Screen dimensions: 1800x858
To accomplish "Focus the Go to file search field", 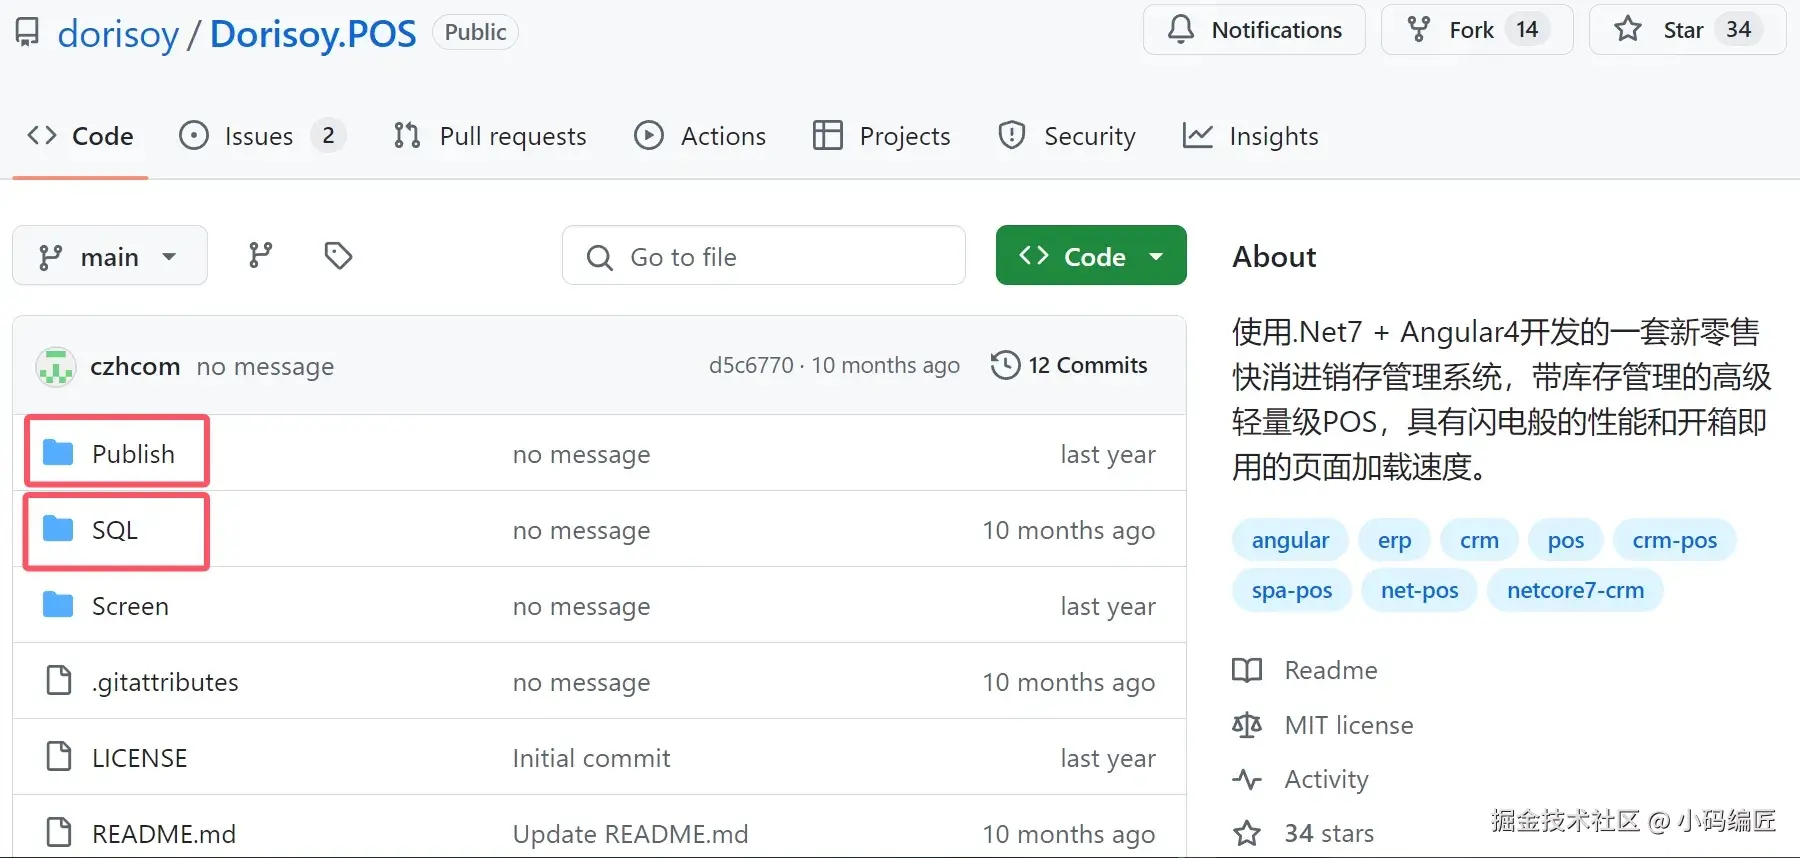I will (764, 256).
